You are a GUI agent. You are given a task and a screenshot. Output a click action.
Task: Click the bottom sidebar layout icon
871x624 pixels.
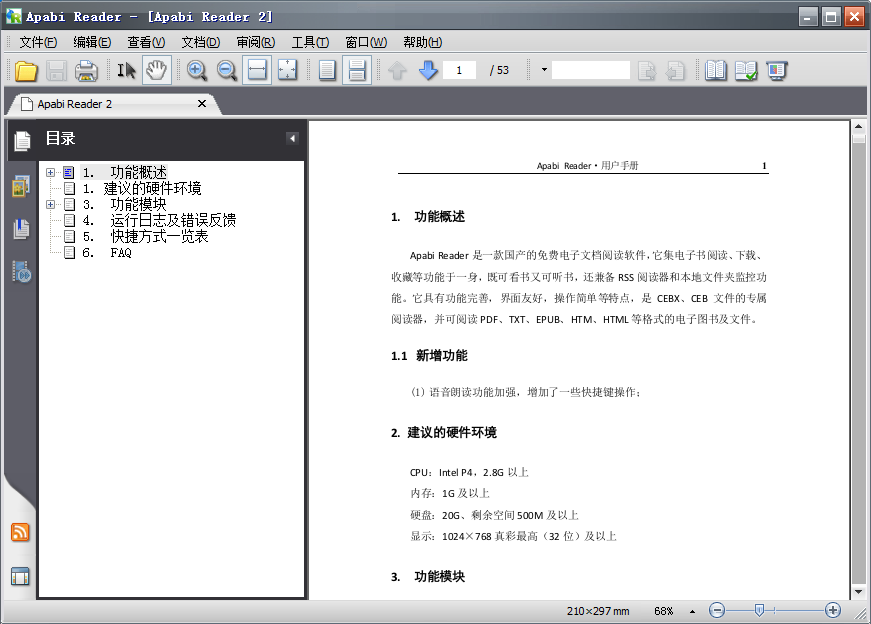[x=20, y=577]
